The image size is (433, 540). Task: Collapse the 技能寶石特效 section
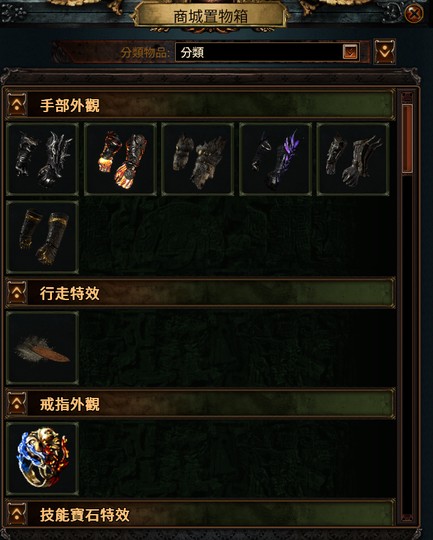click(17, 514)
